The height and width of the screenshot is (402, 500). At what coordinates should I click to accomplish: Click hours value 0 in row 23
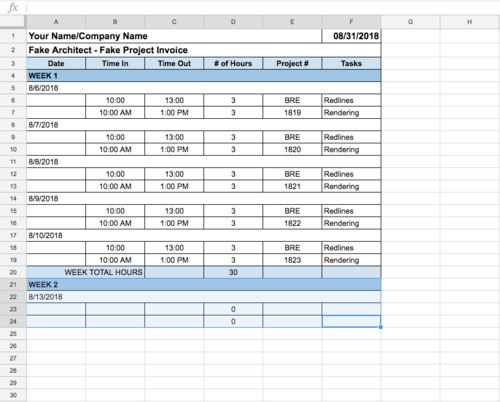233,309
